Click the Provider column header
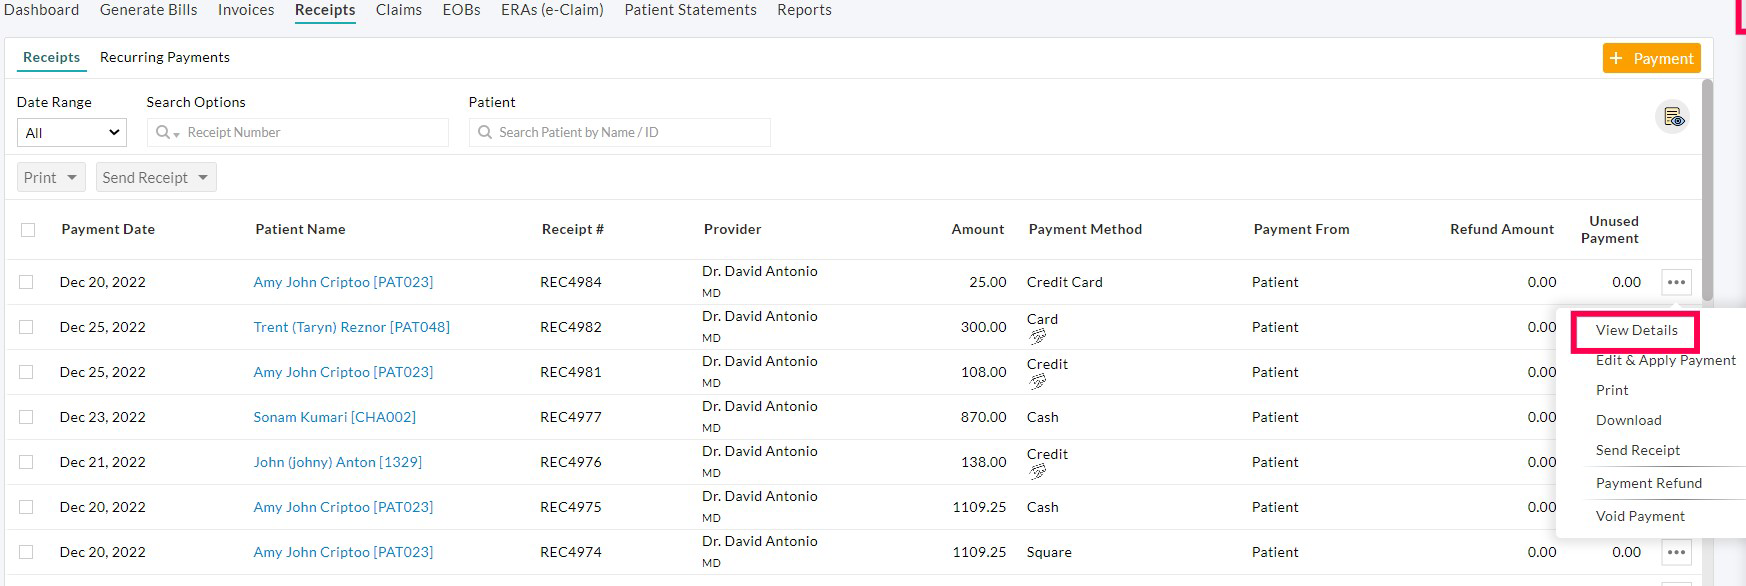Viewport: 1746px width, 586px height. click(x=732, y=229)
